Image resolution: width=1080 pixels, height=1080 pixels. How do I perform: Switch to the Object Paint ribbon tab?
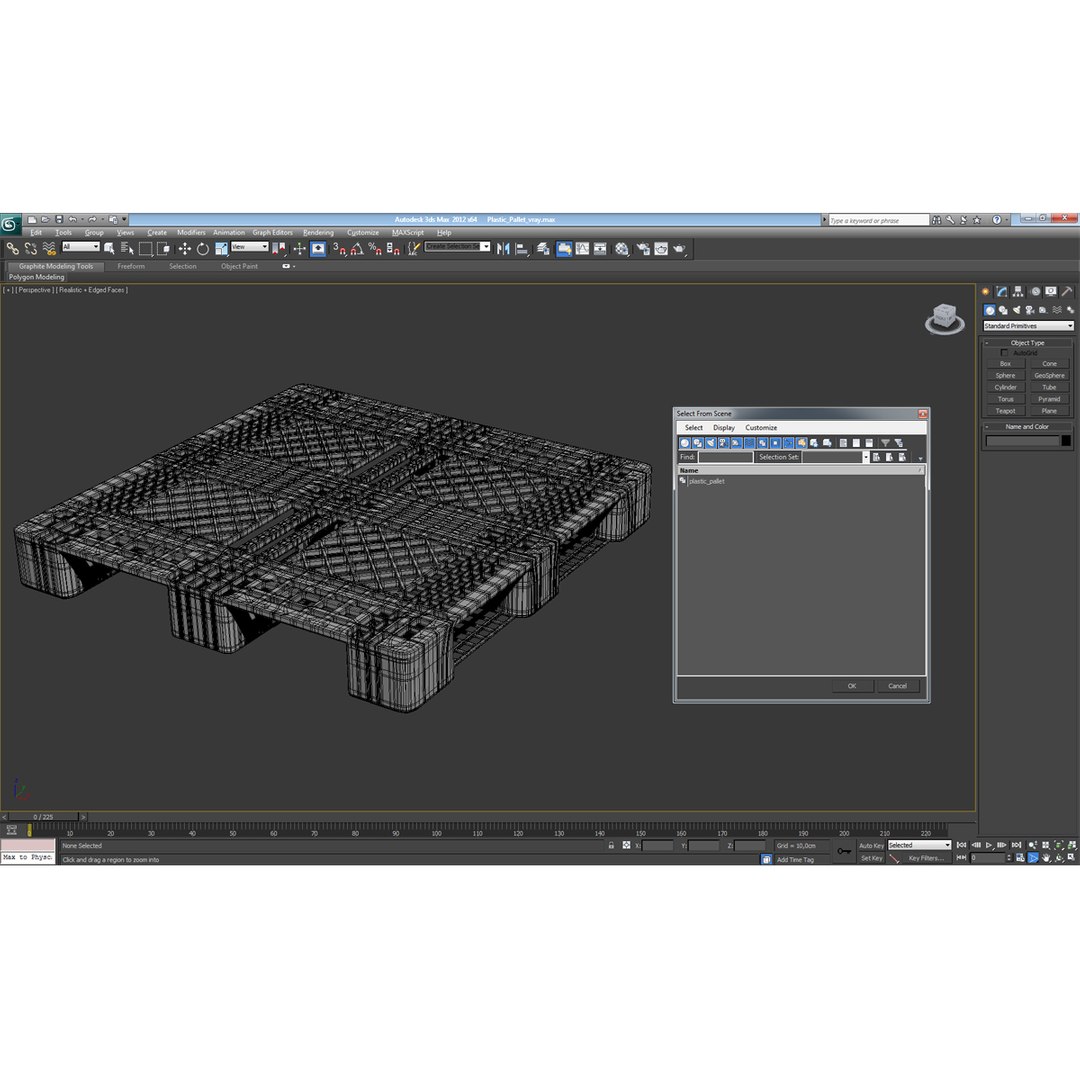(239, 267)
